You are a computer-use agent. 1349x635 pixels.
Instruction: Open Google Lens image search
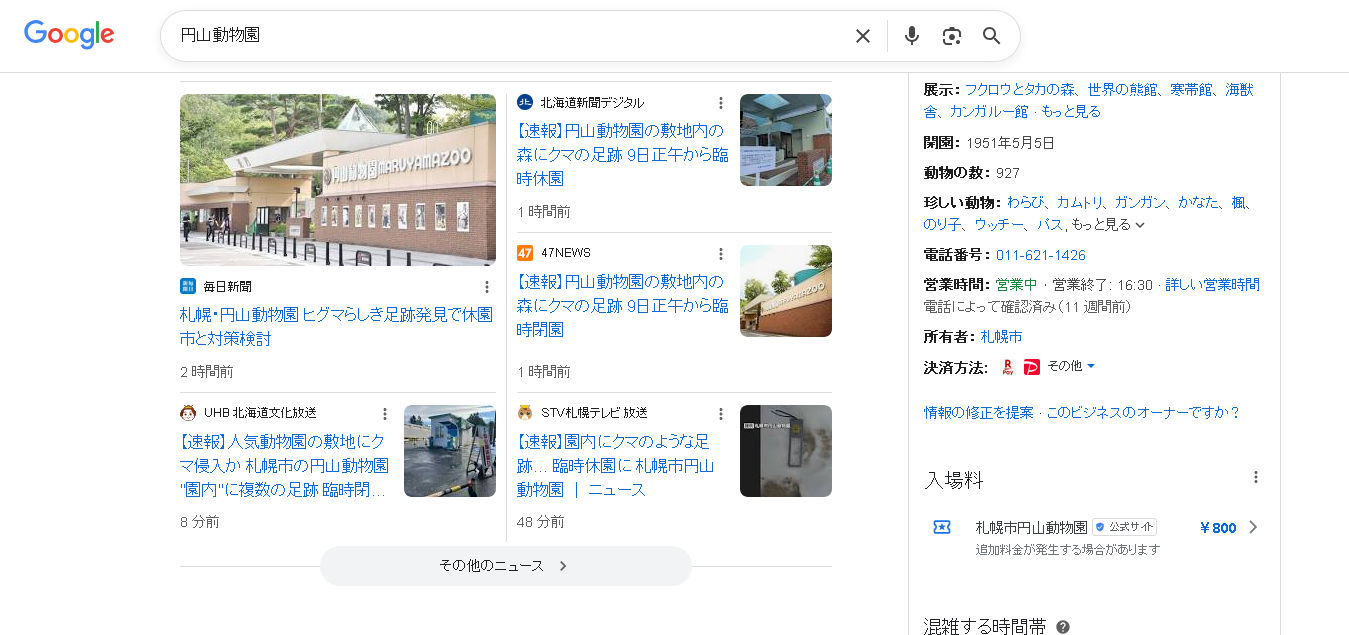951,36
